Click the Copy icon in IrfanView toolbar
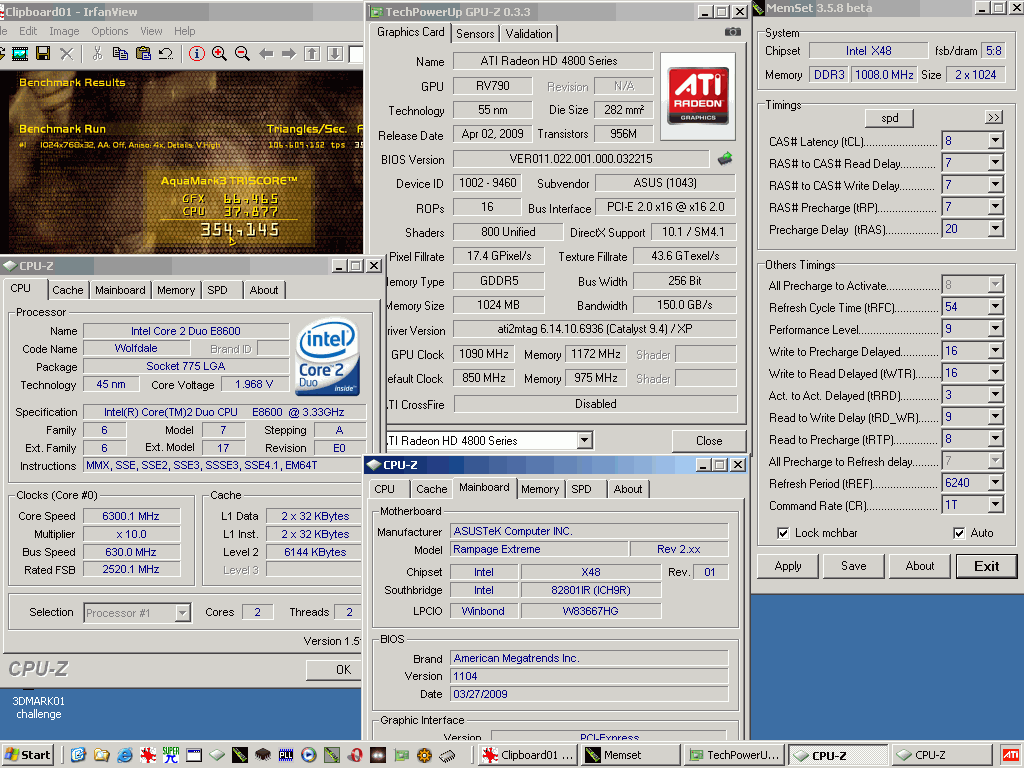This screenshot has width=1024, height=768. coord(120,54)
